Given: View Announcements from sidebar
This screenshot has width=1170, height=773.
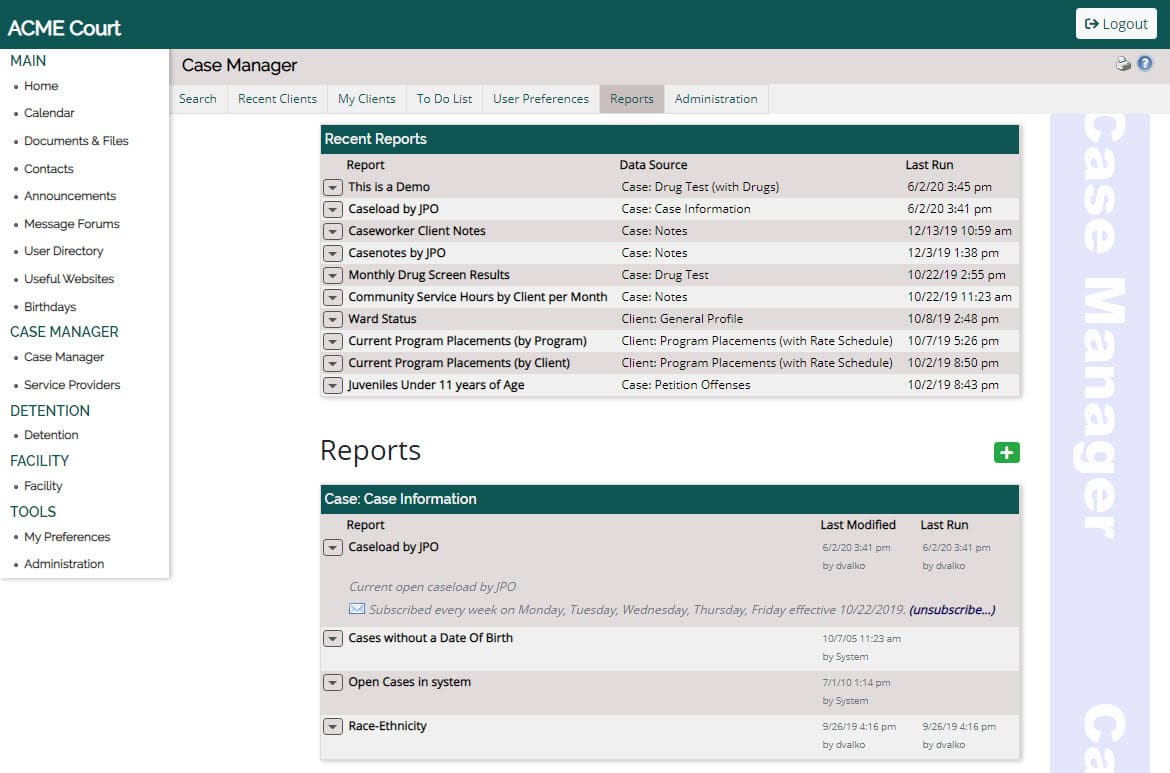Looking at the screenshot, I should click(70, 195).
